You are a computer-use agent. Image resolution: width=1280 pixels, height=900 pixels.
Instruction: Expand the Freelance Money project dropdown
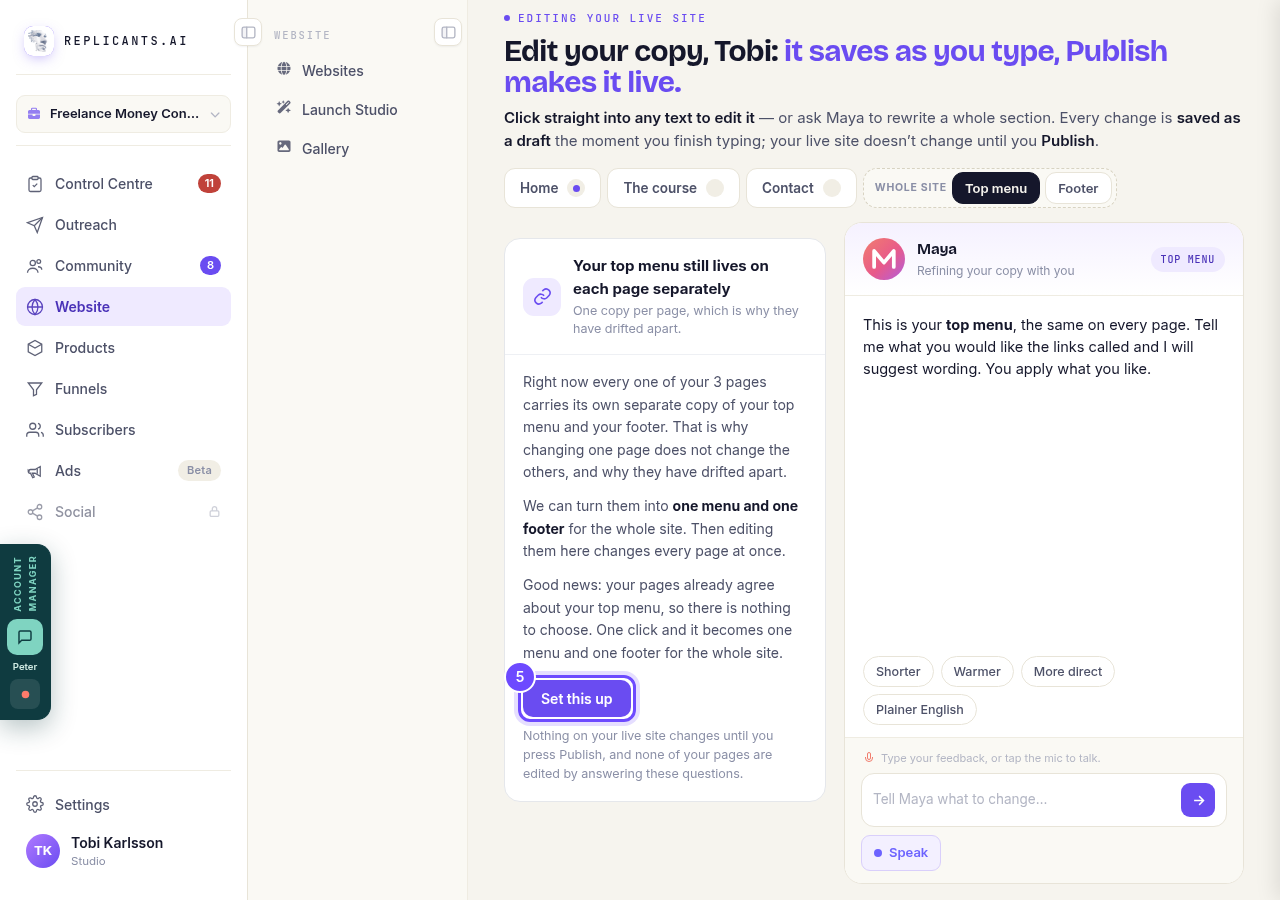pyautogui.click(x=123, y=114)
